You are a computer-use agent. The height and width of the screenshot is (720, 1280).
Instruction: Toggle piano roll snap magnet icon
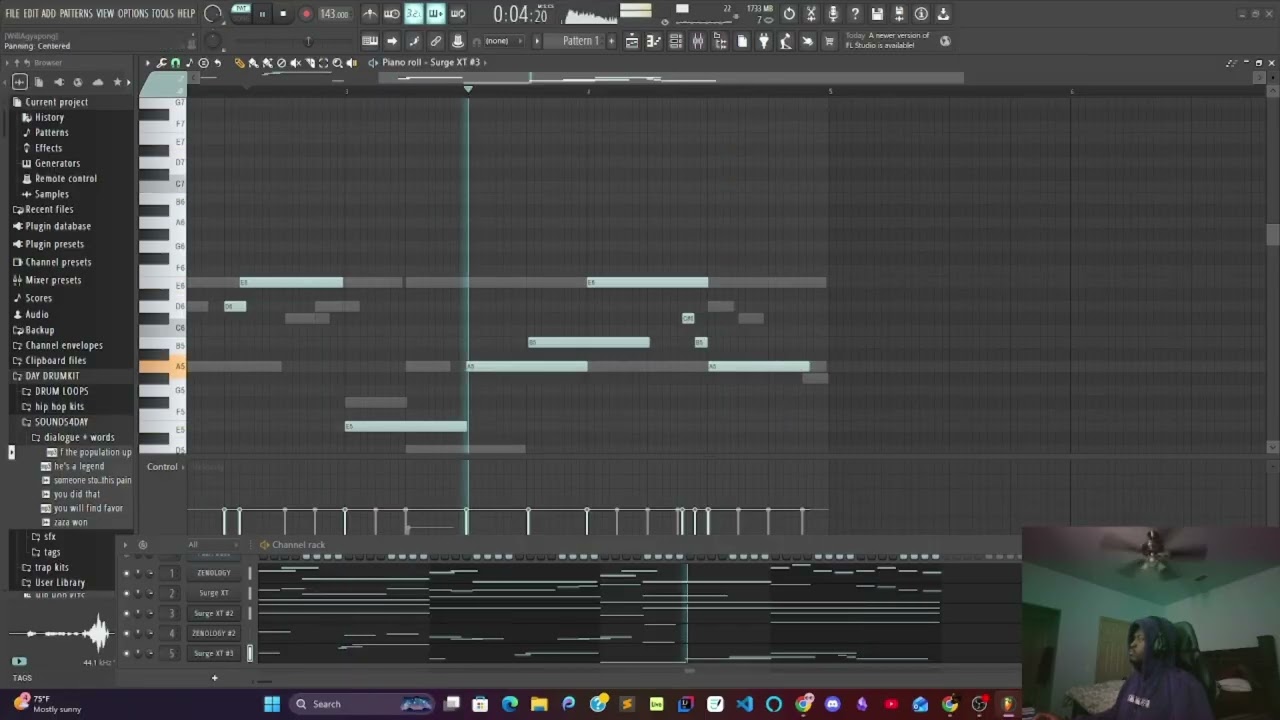click(x=175, y=63)
